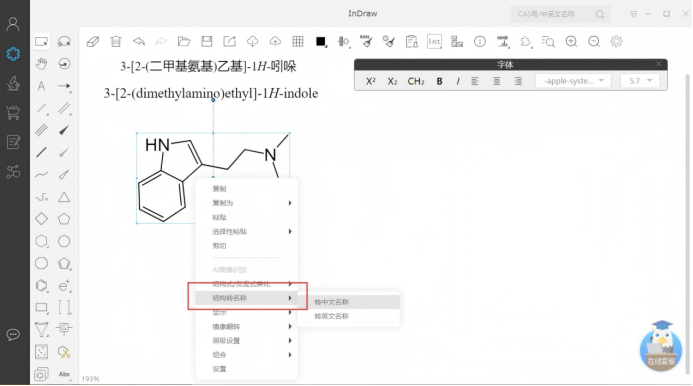Align text to the right
Screen dimensions: 693x386
518,81
